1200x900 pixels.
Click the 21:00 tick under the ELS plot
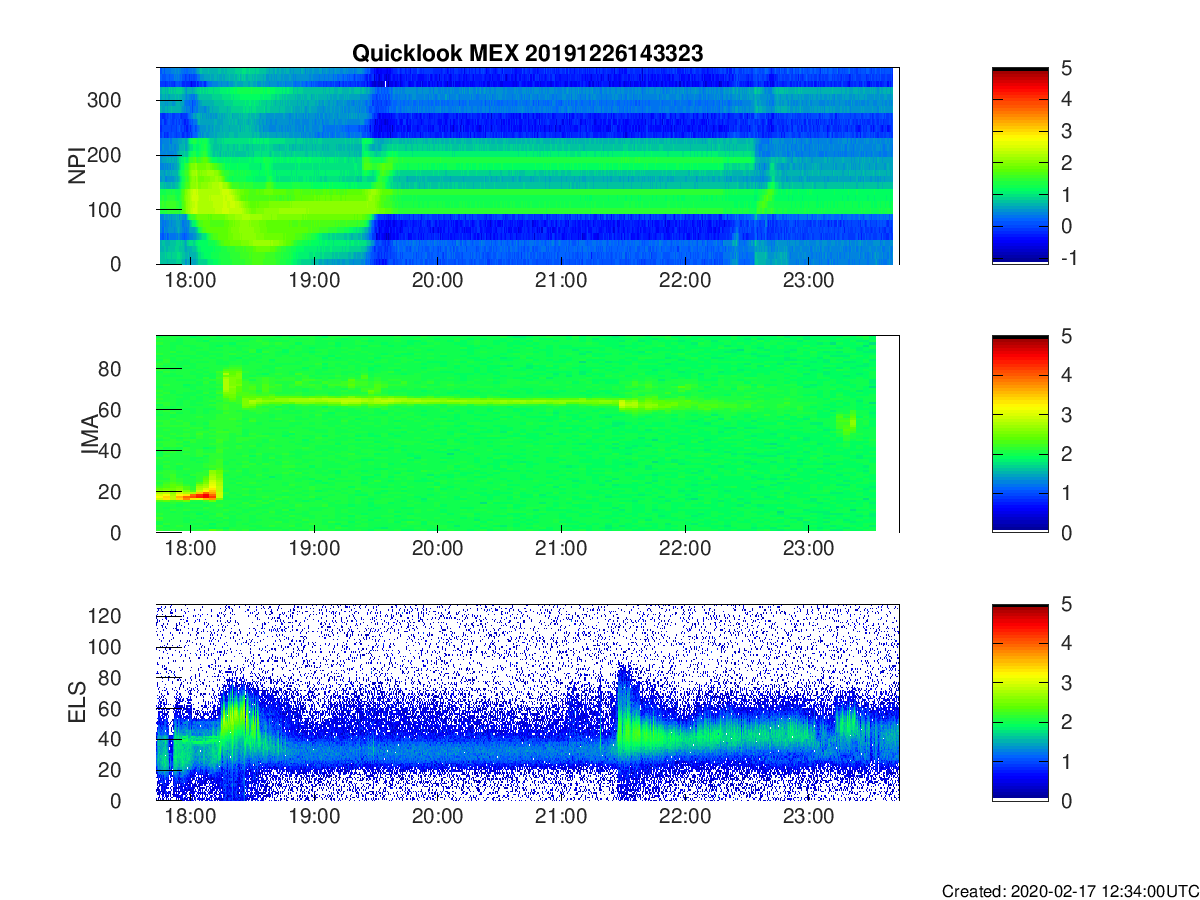click(x=561, y=817)
